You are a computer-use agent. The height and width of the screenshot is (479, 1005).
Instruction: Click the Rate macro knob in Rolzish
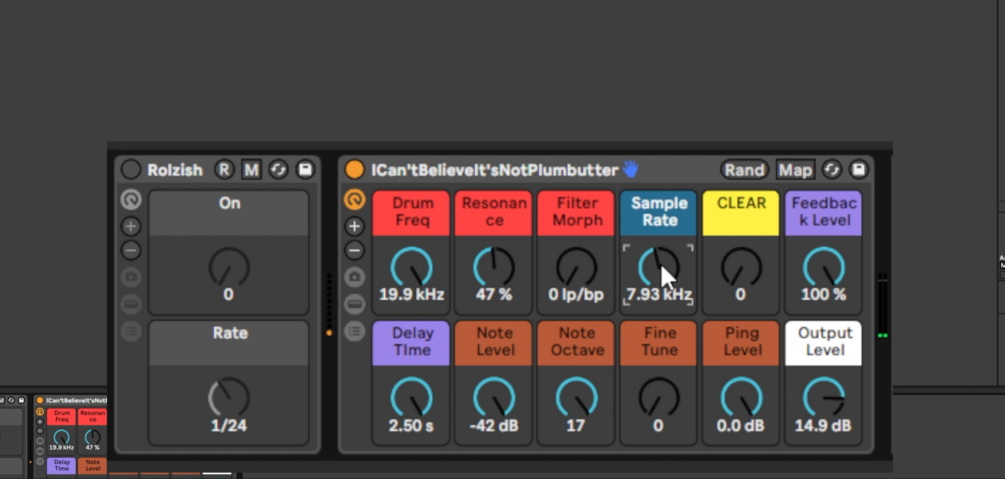[x=229, y=398]
